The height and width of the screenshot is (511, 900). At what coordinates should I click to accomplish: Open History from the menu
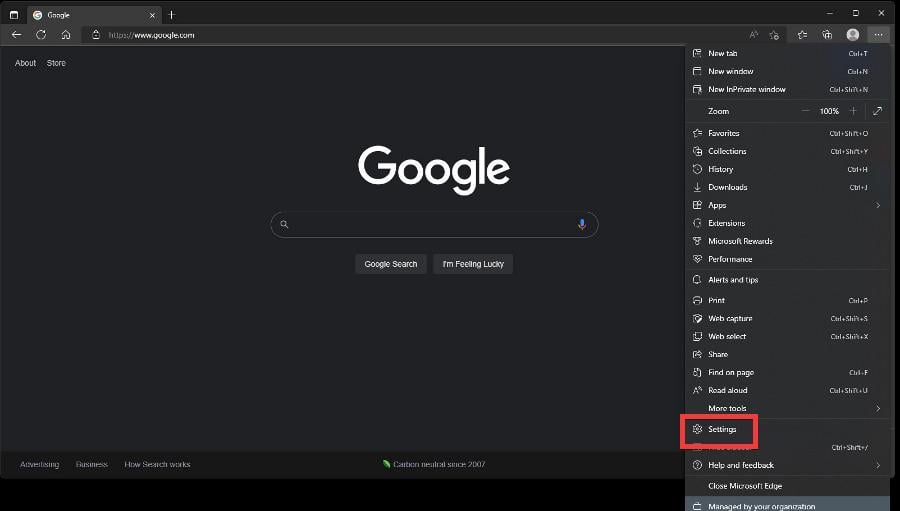787,169
